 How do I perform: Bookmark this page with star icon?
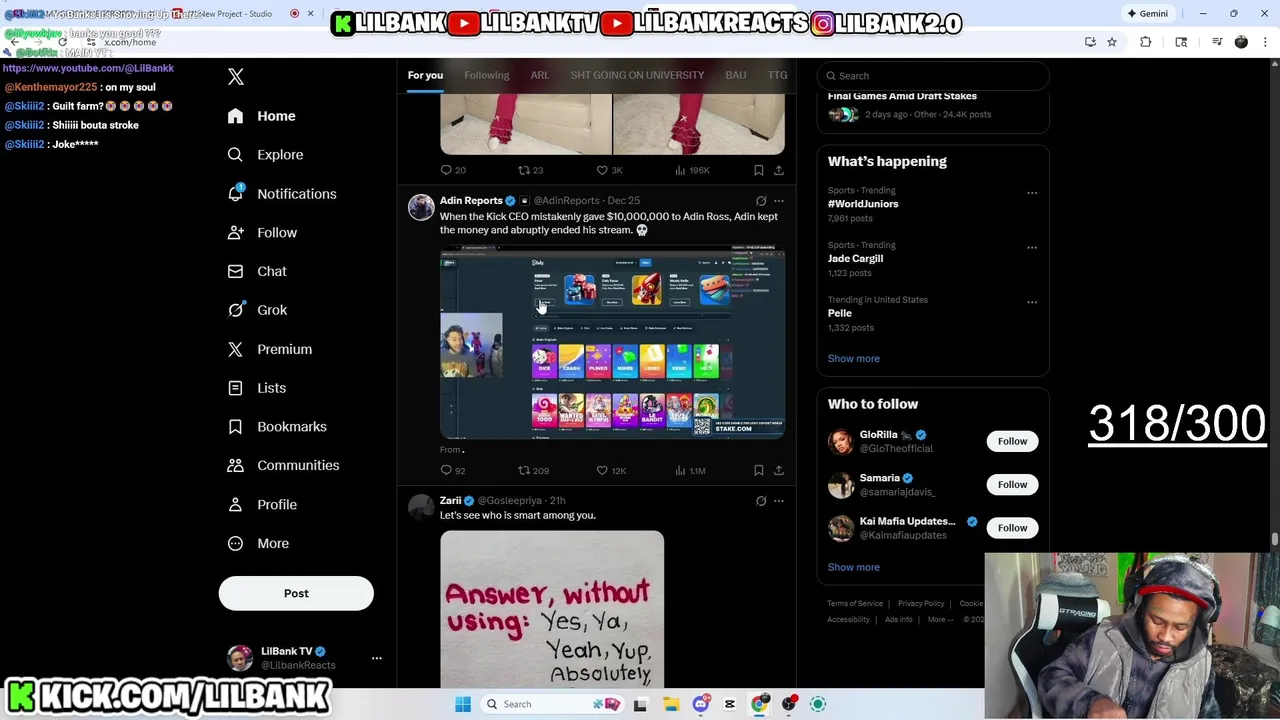click(1112, 42)
